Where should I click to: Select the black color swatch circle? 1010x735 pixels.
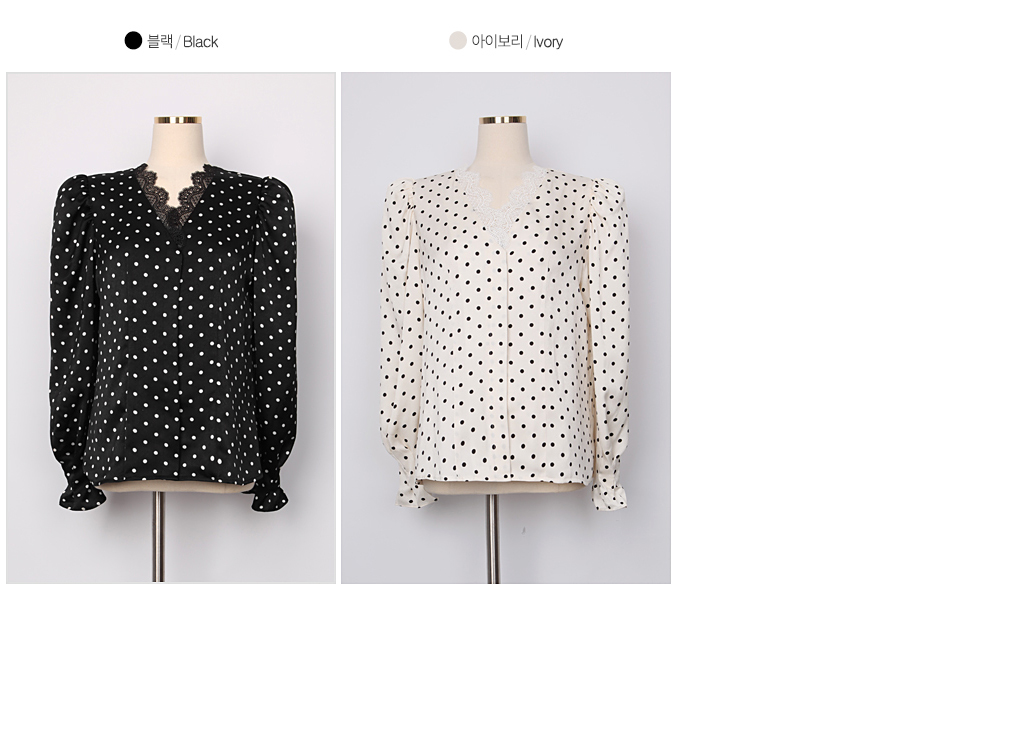133,41
